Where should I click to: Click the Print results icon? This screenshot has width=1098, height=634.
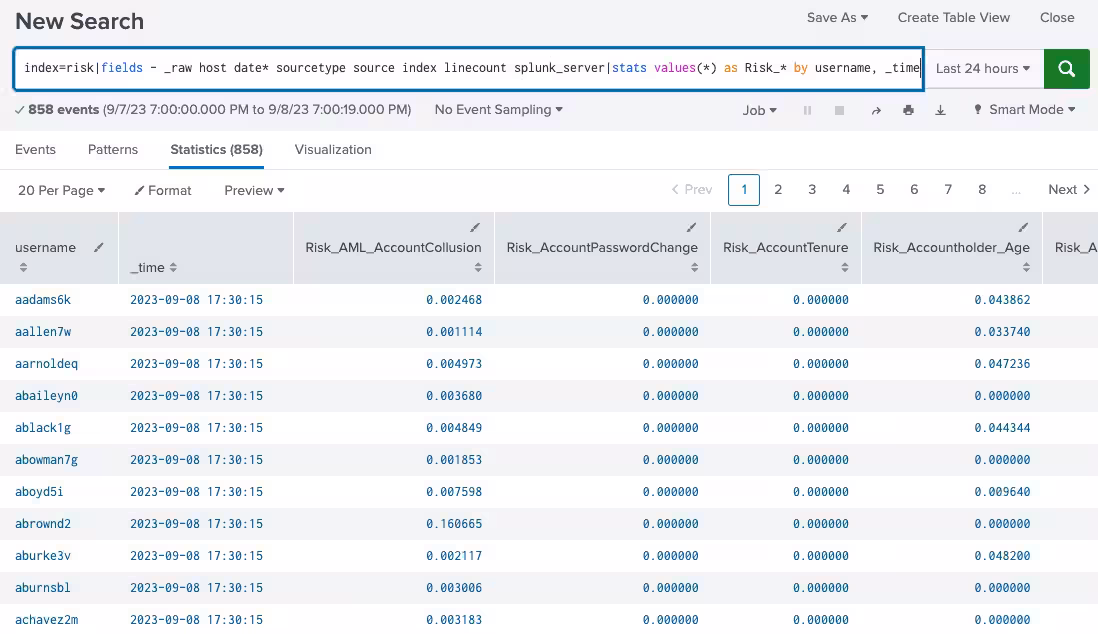908,110
